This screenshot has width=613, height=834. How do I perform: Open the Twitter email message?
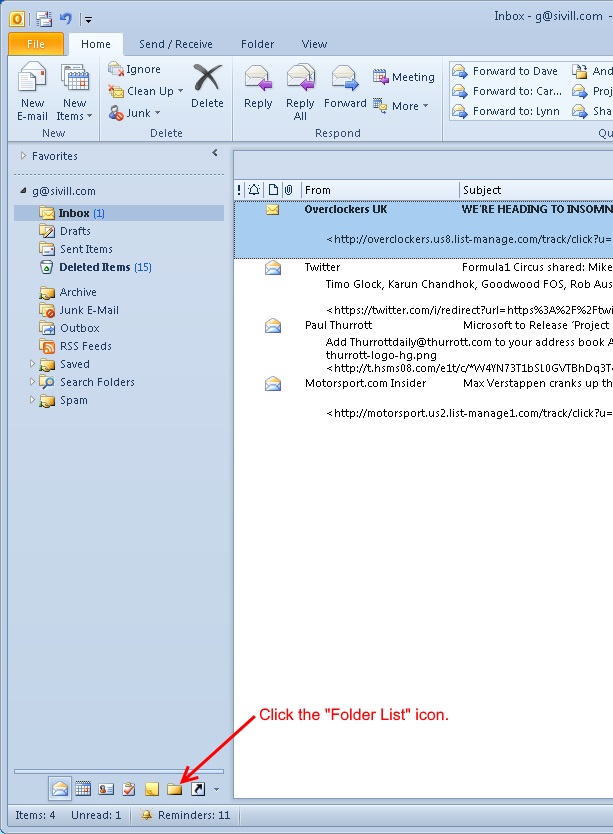click(424, 288)
